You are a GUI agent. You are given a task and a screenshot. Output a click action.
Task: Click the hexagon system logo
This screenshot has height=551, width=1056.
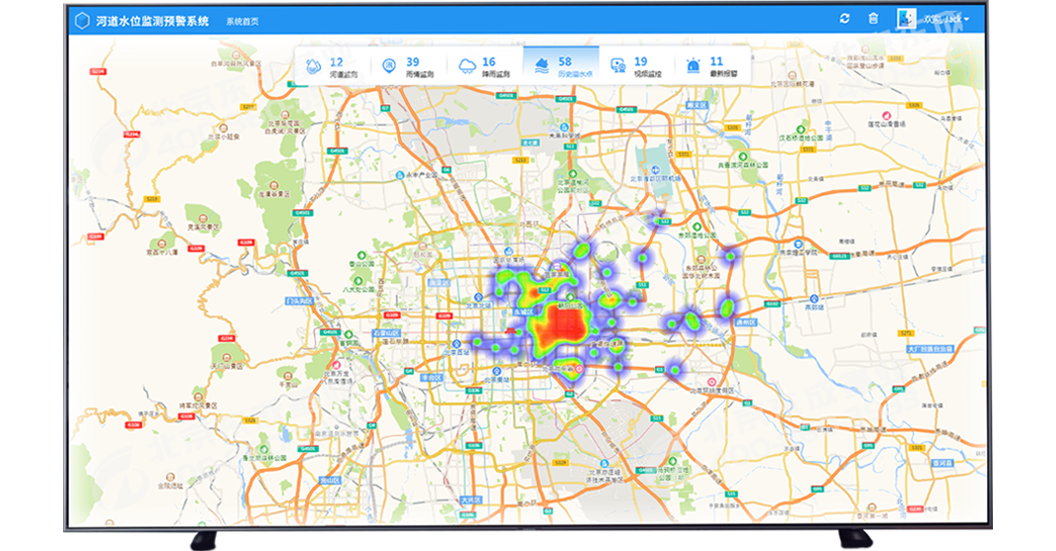pyautogui.click(x=82, y=20)
